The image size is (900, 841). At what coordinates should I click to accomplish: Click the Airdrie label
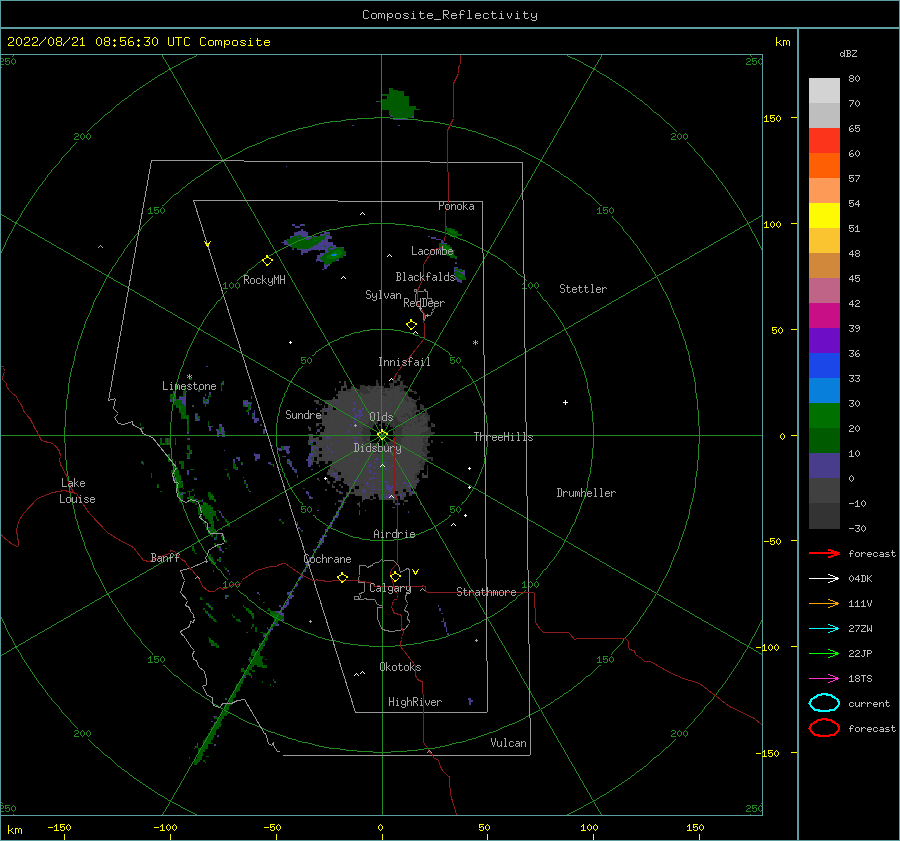coord(394,534)
